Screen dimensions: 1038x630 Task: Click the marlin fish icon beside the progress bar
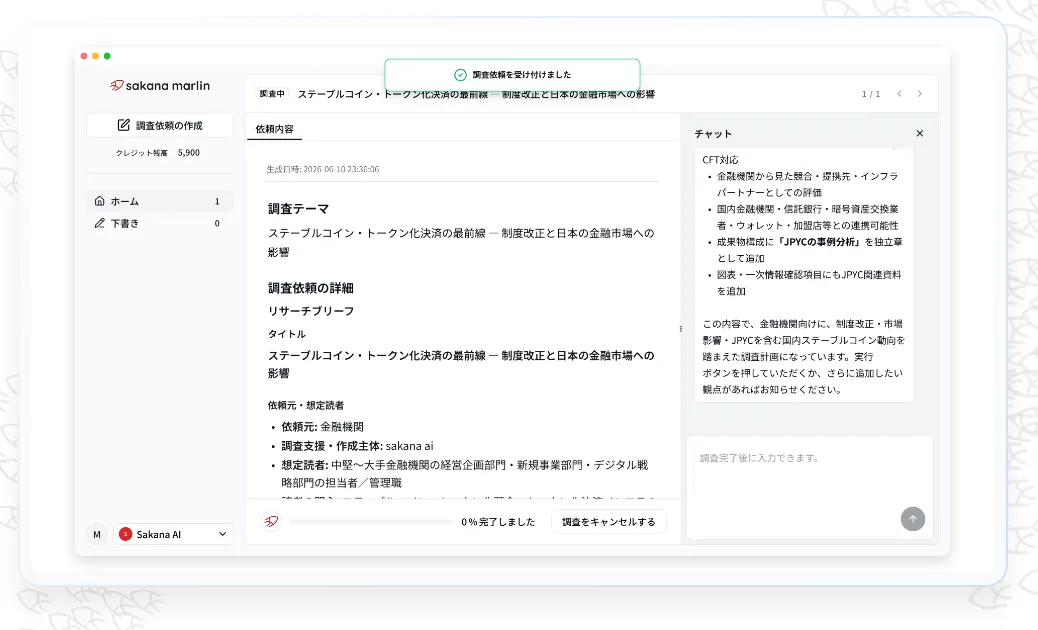271,521
